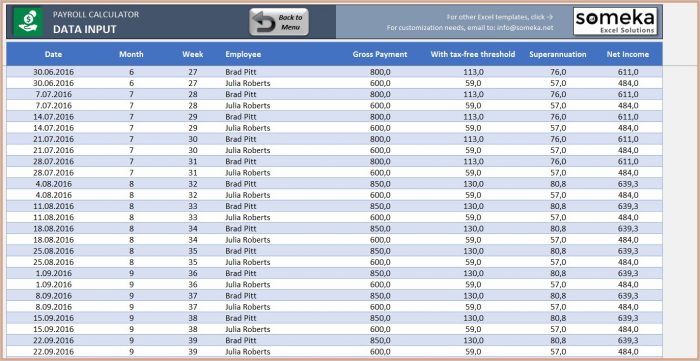Select the Month column header
700x361 pixels.
(x=131, y=54)
